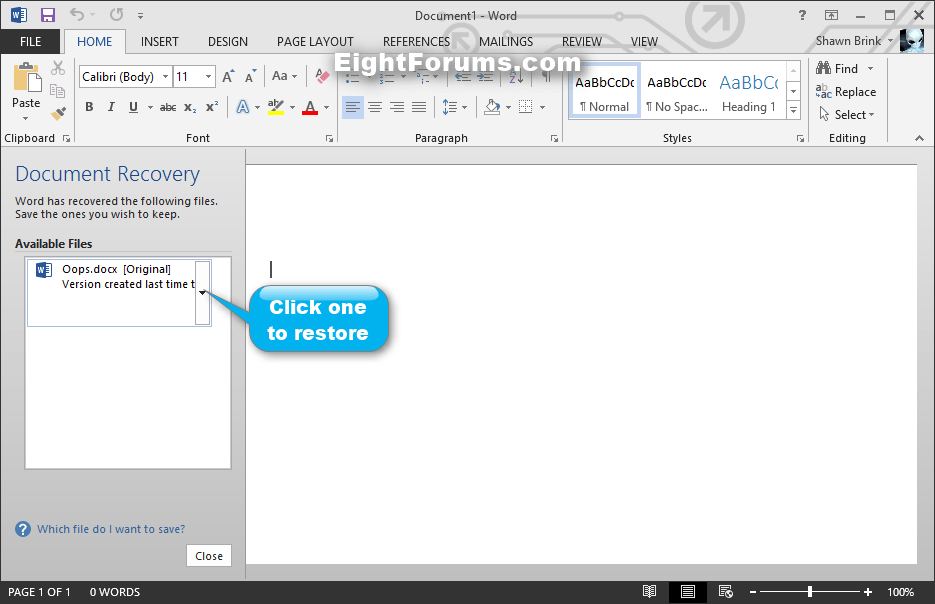Click the zoom slider handle in status bar
Image resolution: width=935 pixels, height=604 pixels.
click(x=809, y=592)
